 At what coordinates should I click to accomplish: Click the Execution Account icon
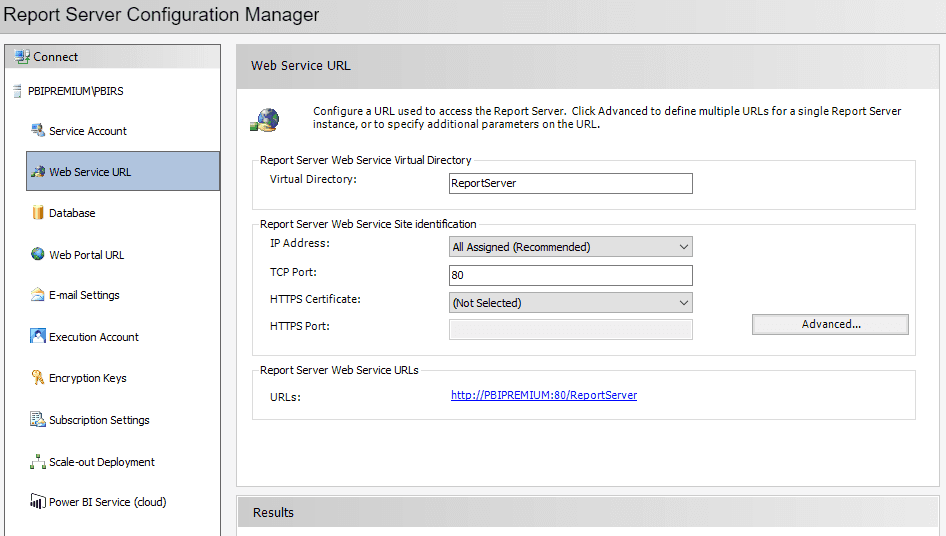tap(37, 336)
